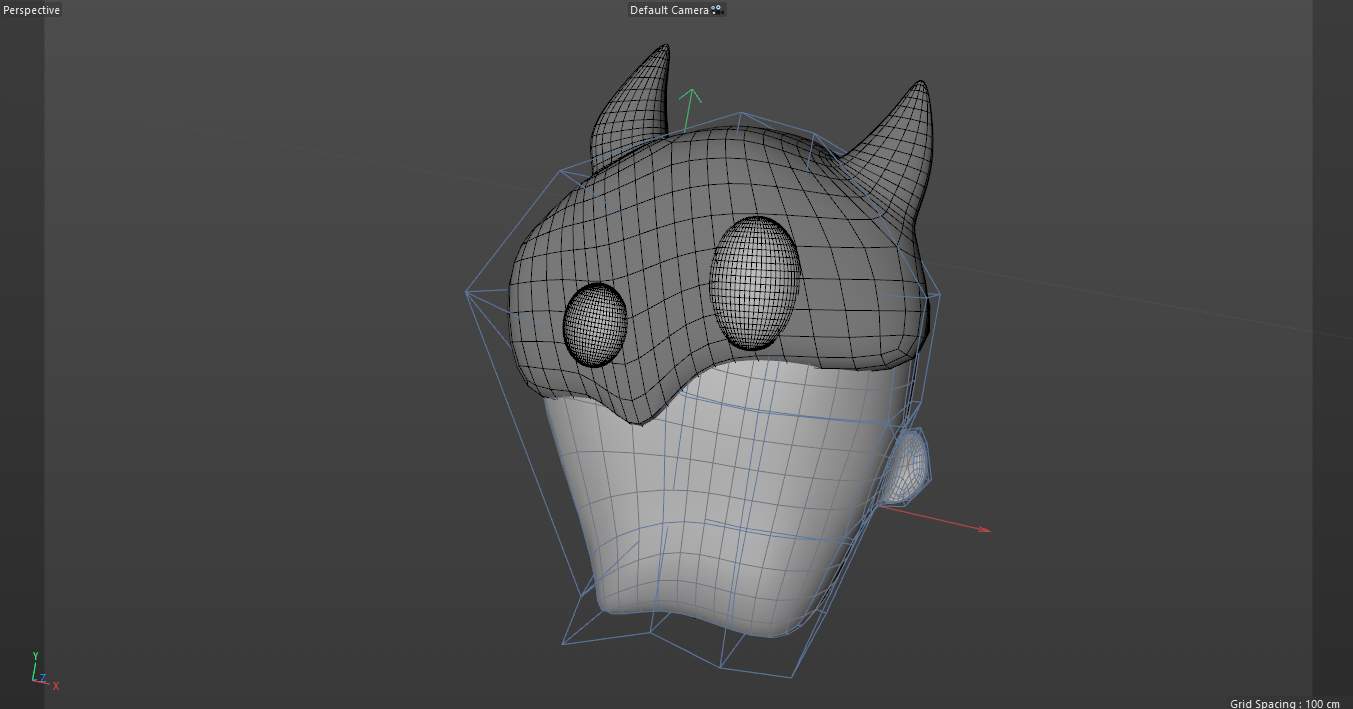Select the smaller left eye sphere
Screen dimensions: 1353x709
(x=595, y=324)
